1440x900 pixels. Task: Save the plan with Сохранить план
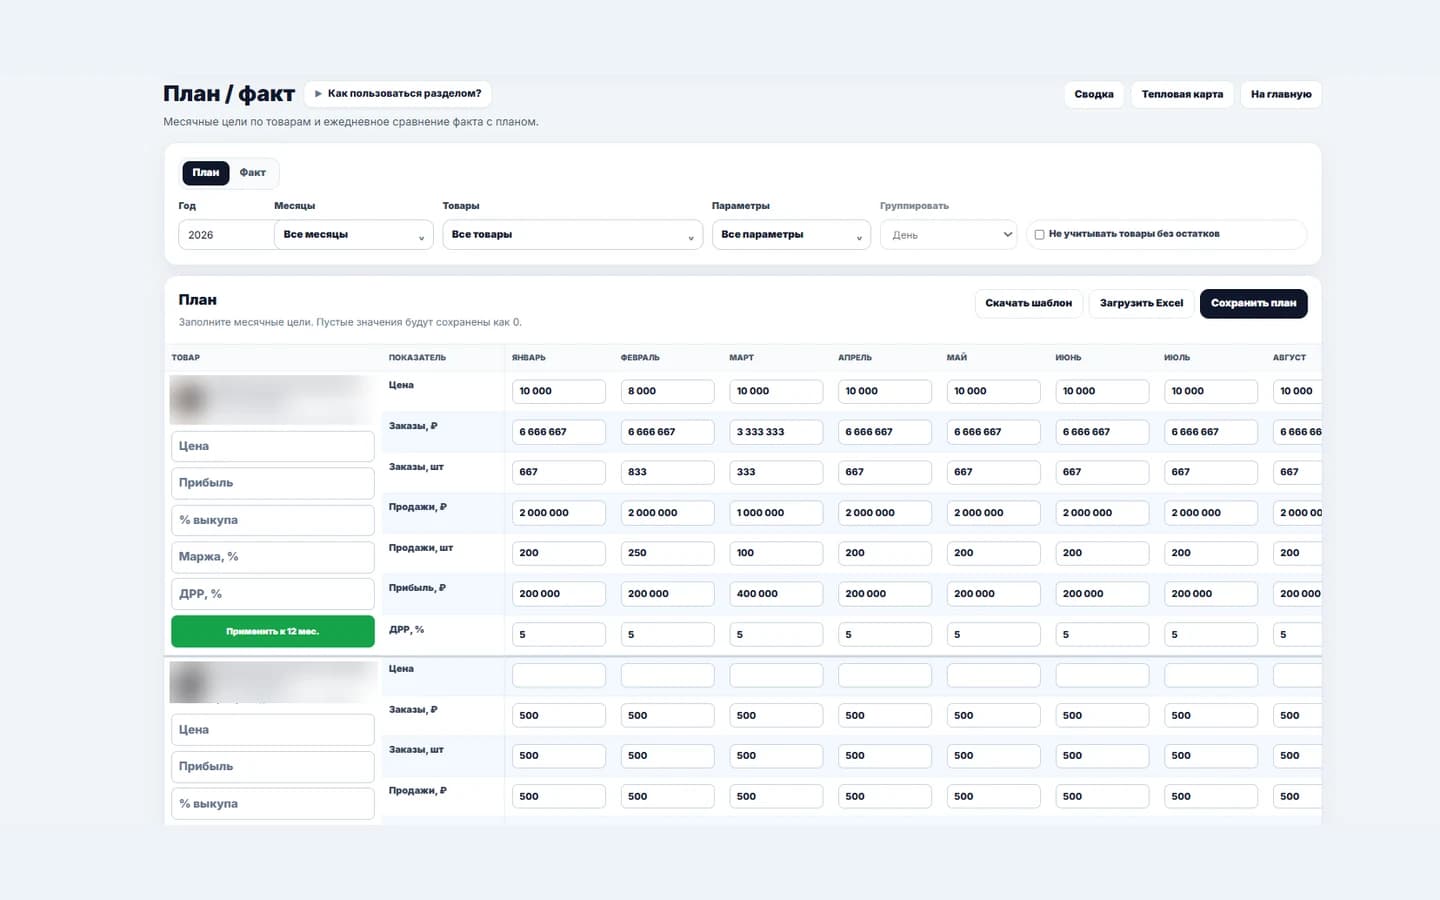click(x=1253, y=303)
